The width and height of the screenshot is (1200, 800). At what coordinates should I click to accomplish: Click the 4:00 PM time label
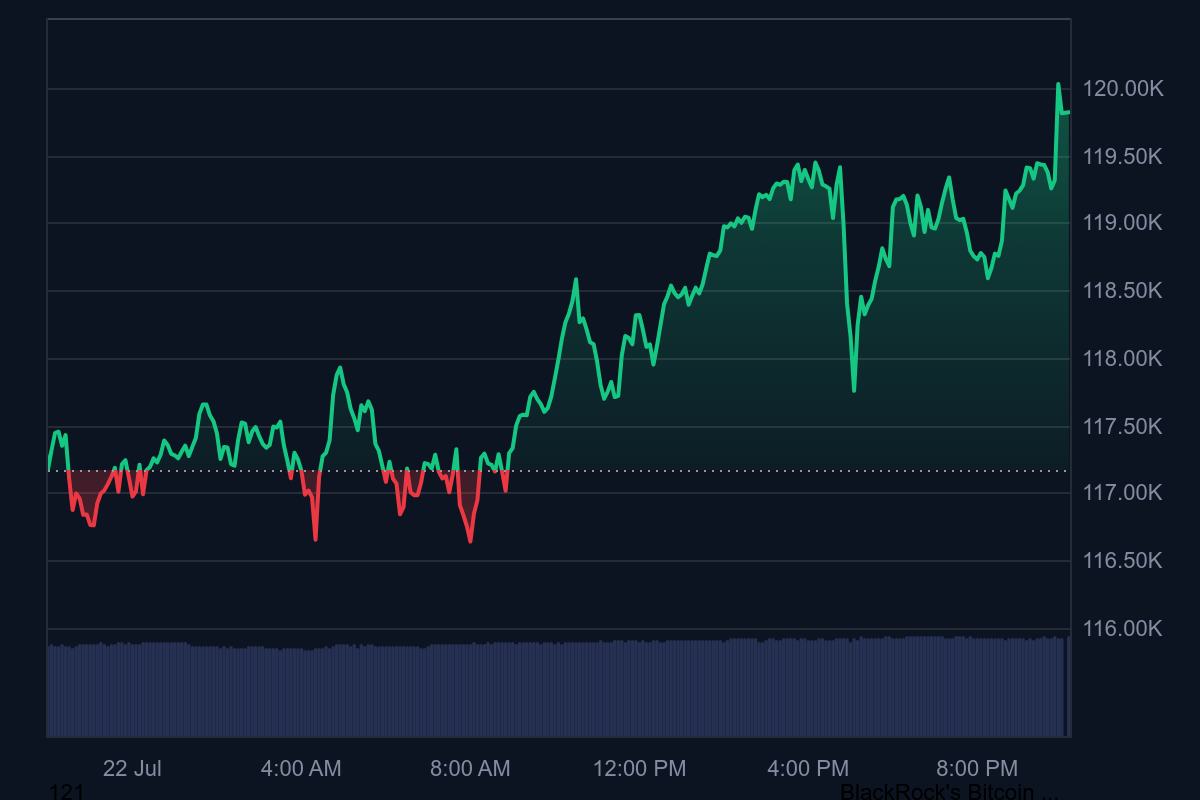point(808,768)
